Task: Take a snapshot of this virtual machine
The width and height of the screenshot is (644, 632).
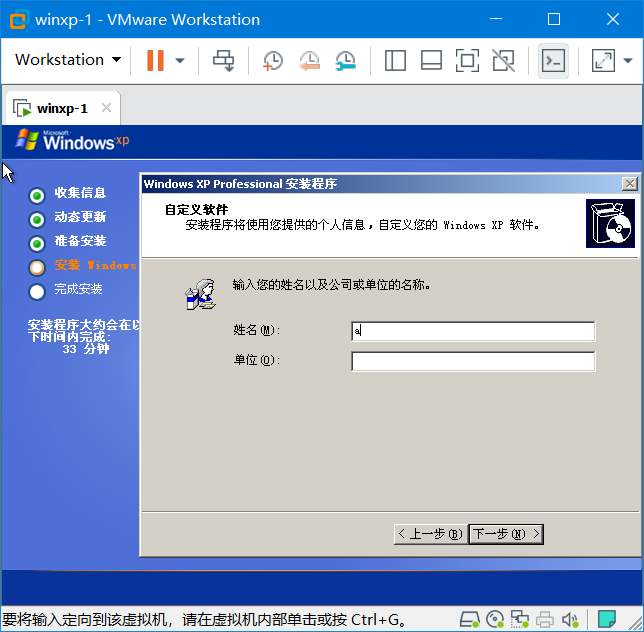Action: pos(272,61)
